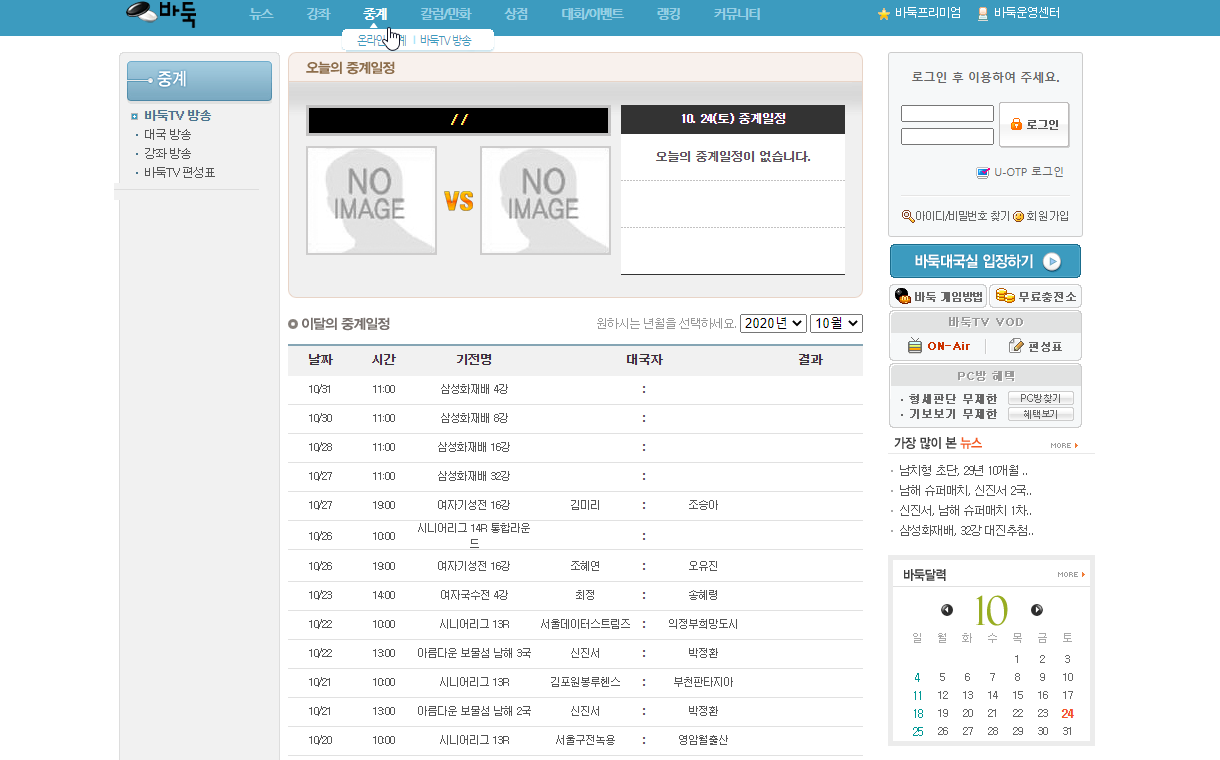Click MORE beside 바둑달력
Image resolution: width=1220 pixels, height=760 pixels.
[1071, 575]
